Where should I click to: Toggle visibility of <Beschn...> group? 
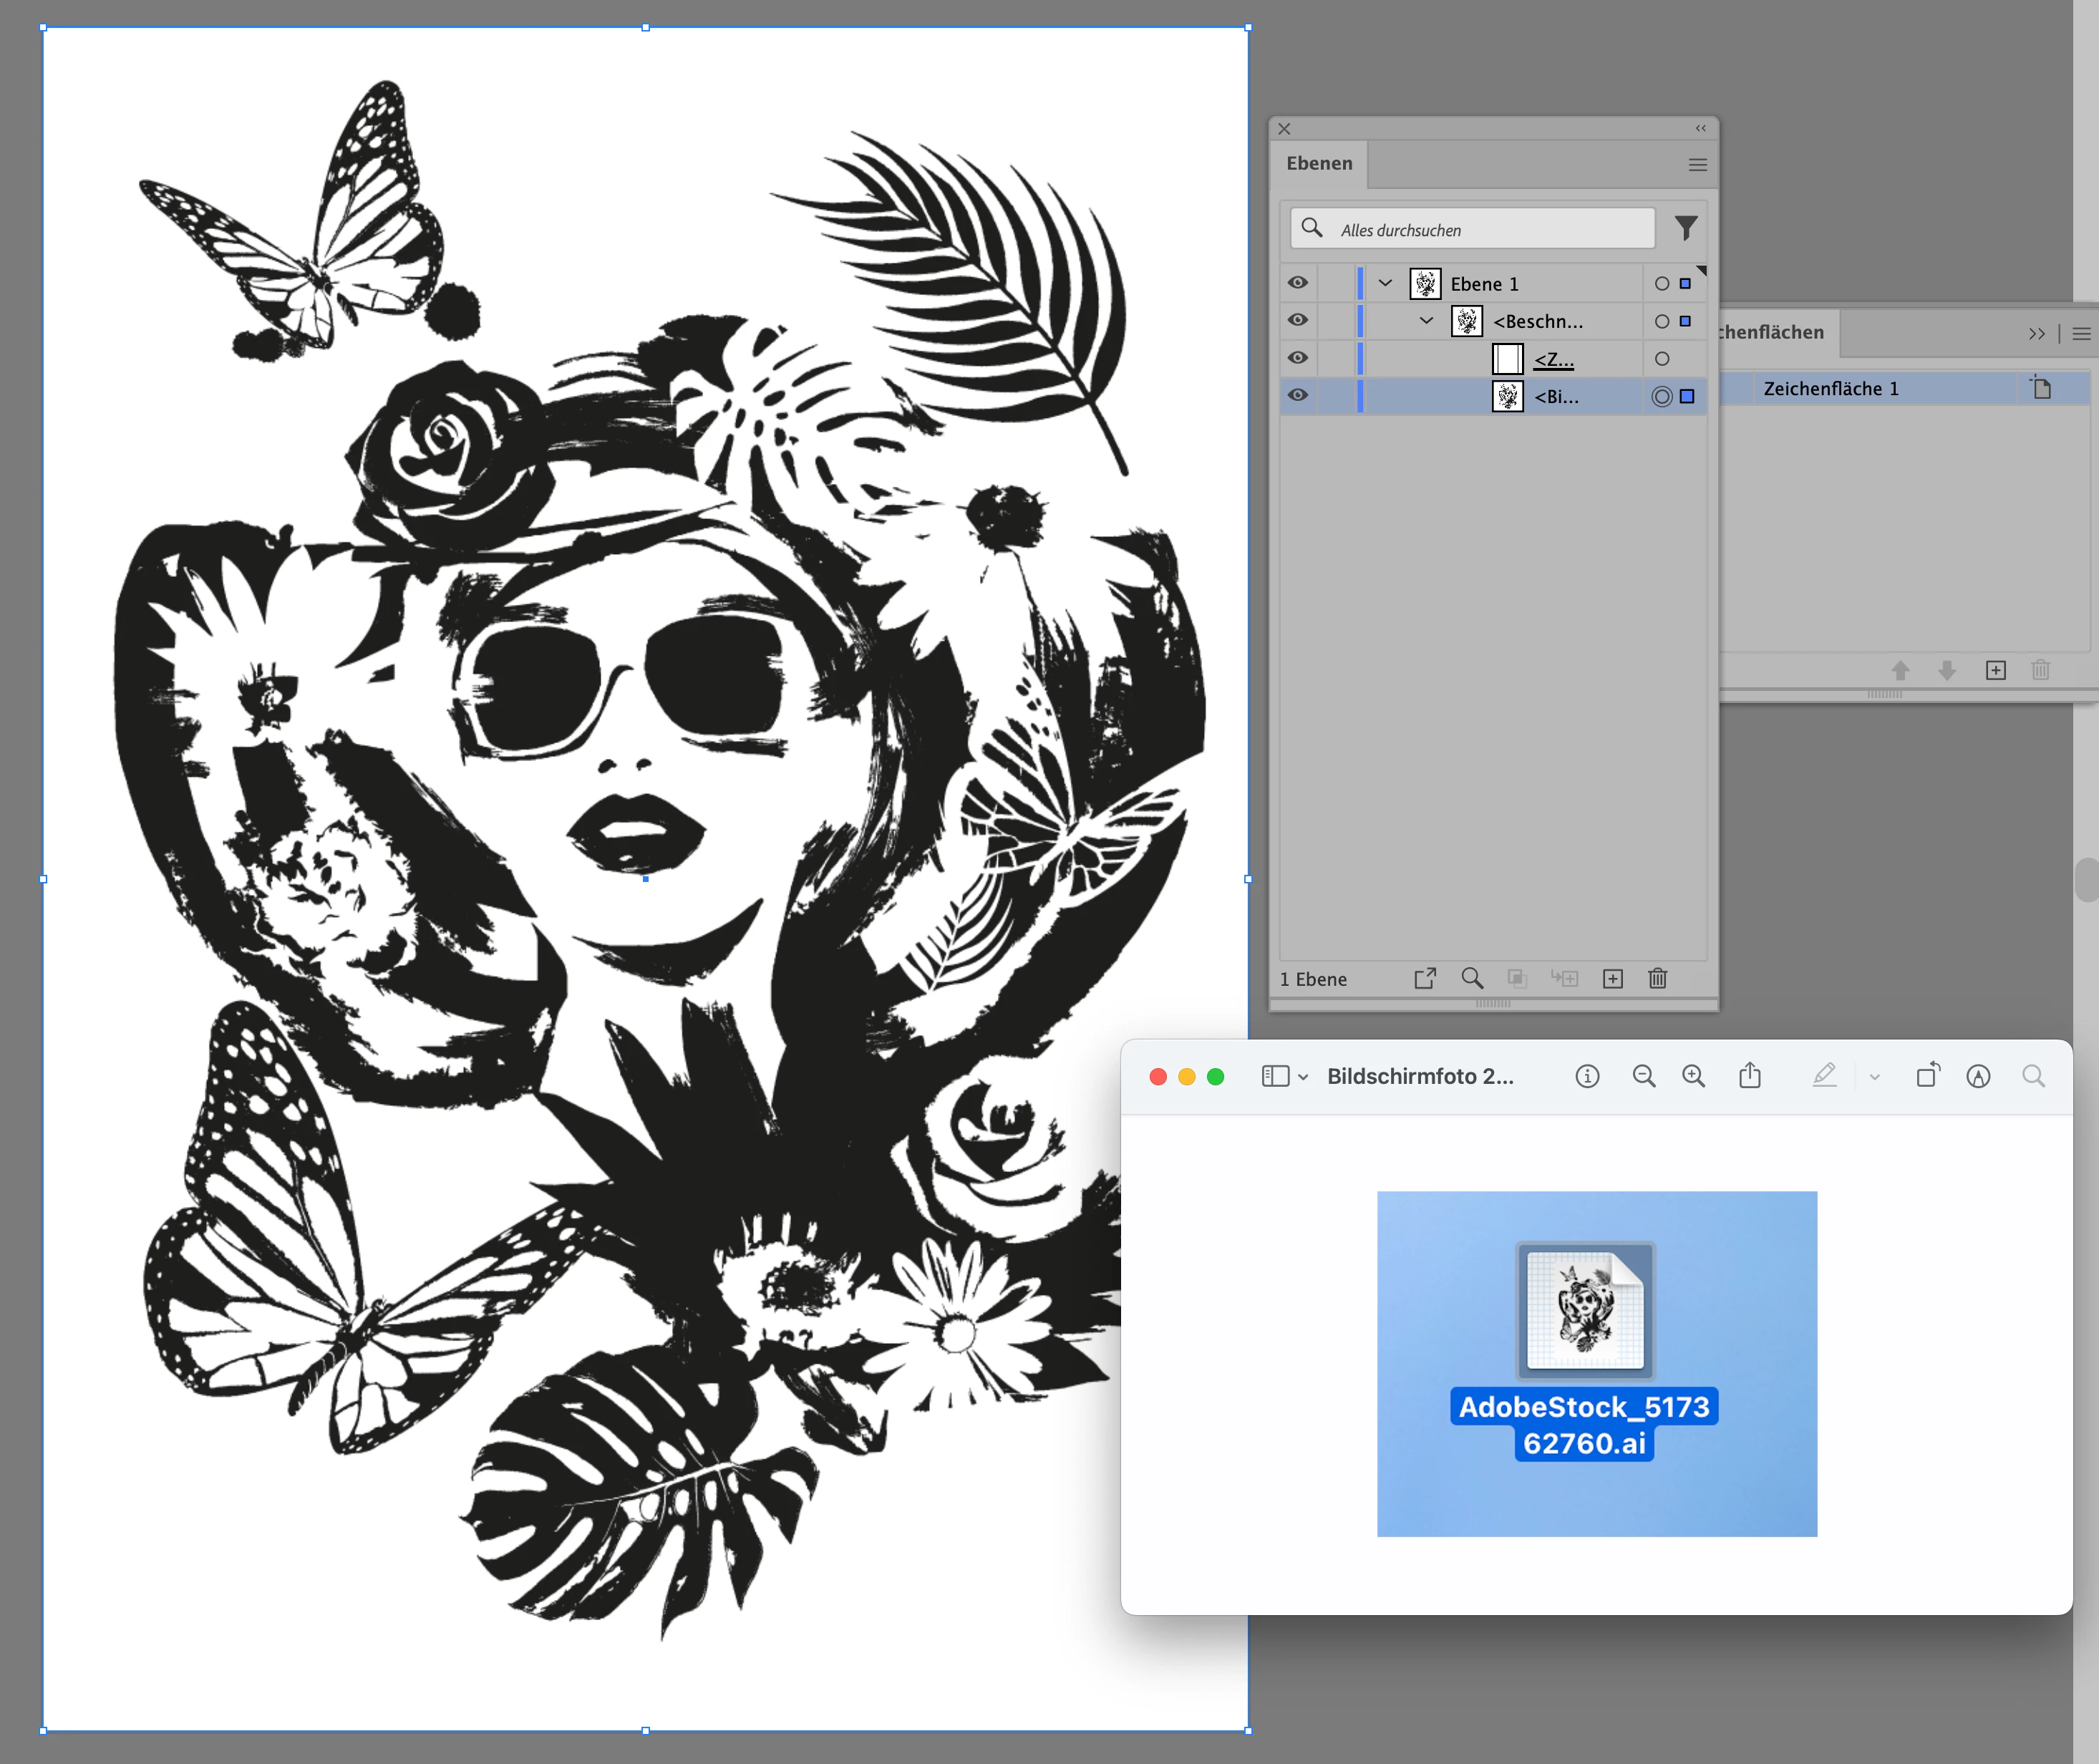[x=1298, y=320]
